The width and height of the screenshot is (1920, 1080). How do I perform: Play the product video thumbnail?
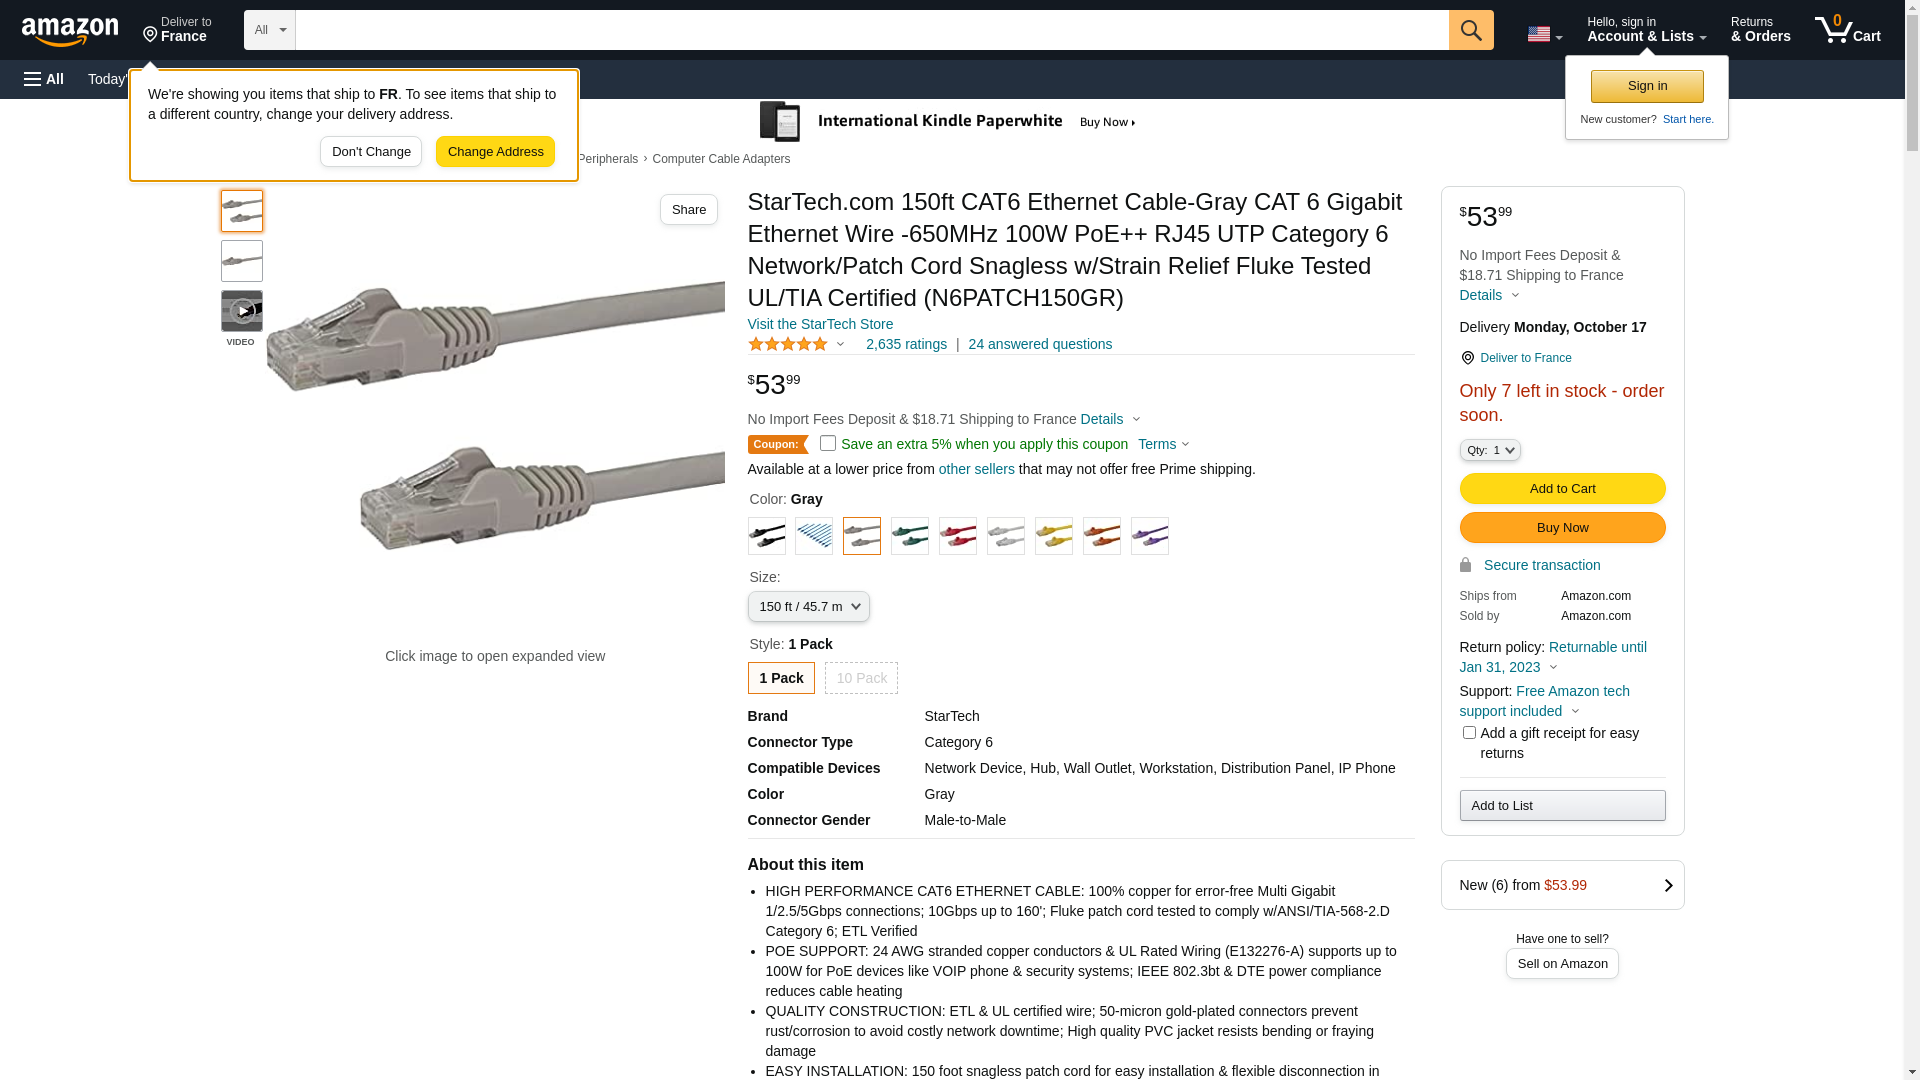241,311
